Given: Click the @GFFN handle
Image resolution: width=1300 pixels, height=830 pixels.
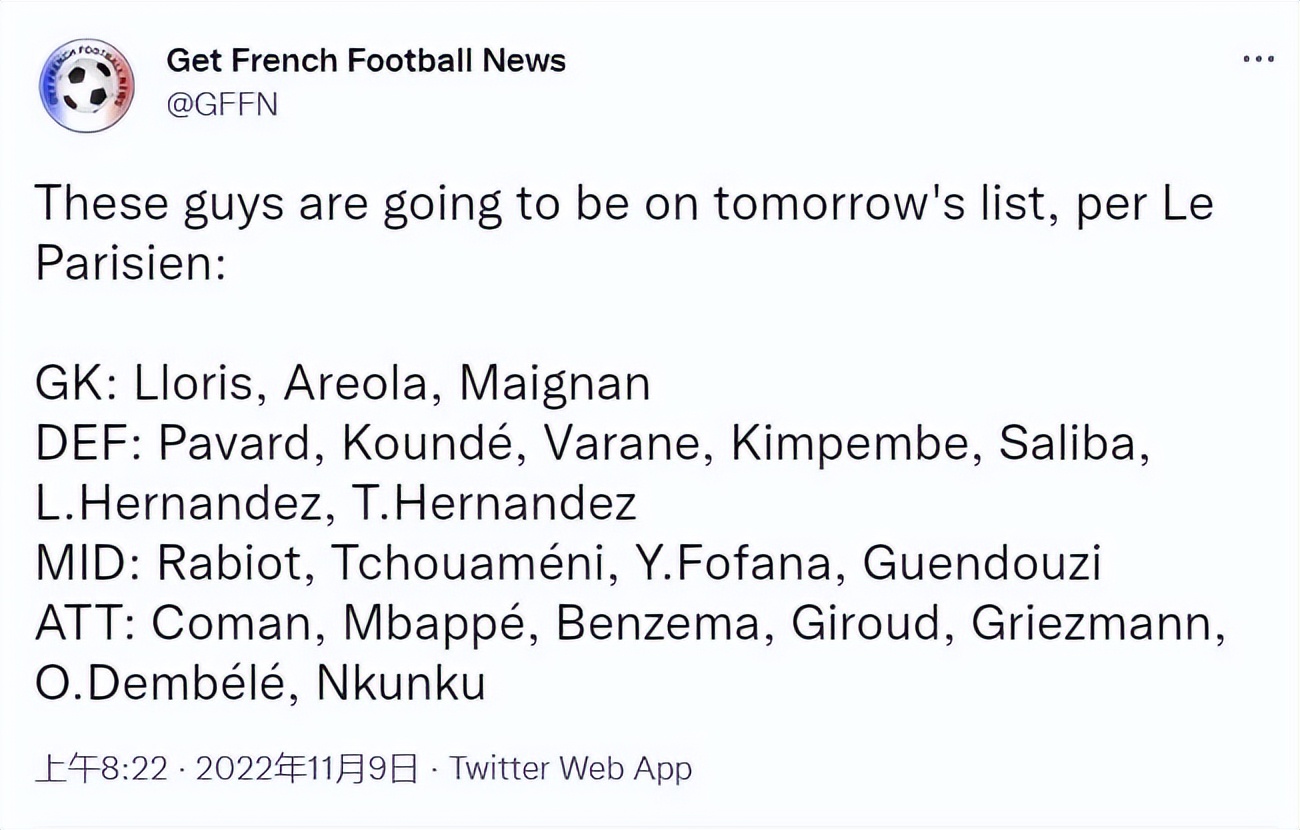Looking at the screenshot, I should [221, 106].
